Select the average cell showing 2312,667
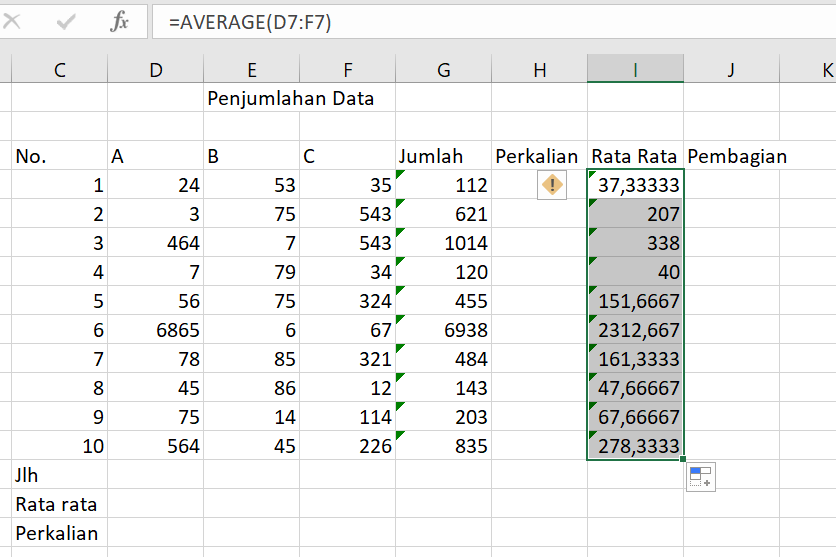The height and width of the screenshot is (557, 836). 635,330
